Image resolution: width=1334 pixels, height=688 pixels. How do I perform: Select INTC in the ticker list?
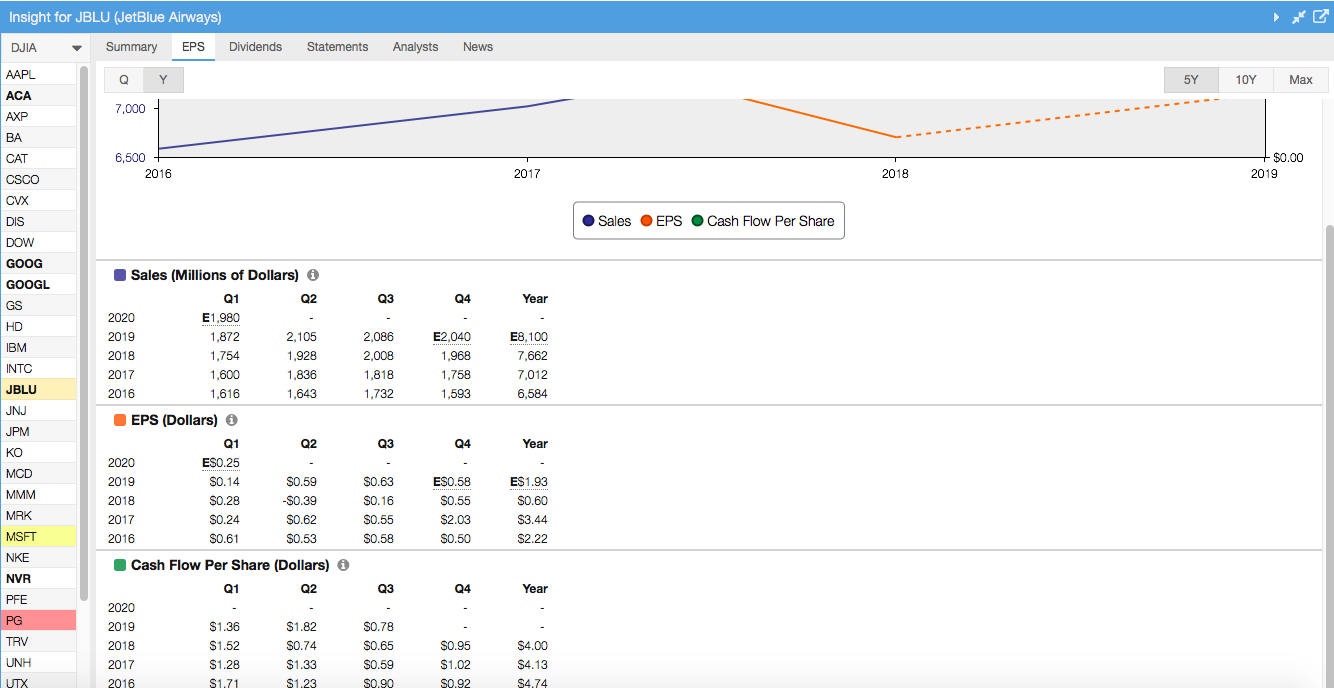pyautogui.click(x=38, y=369)
